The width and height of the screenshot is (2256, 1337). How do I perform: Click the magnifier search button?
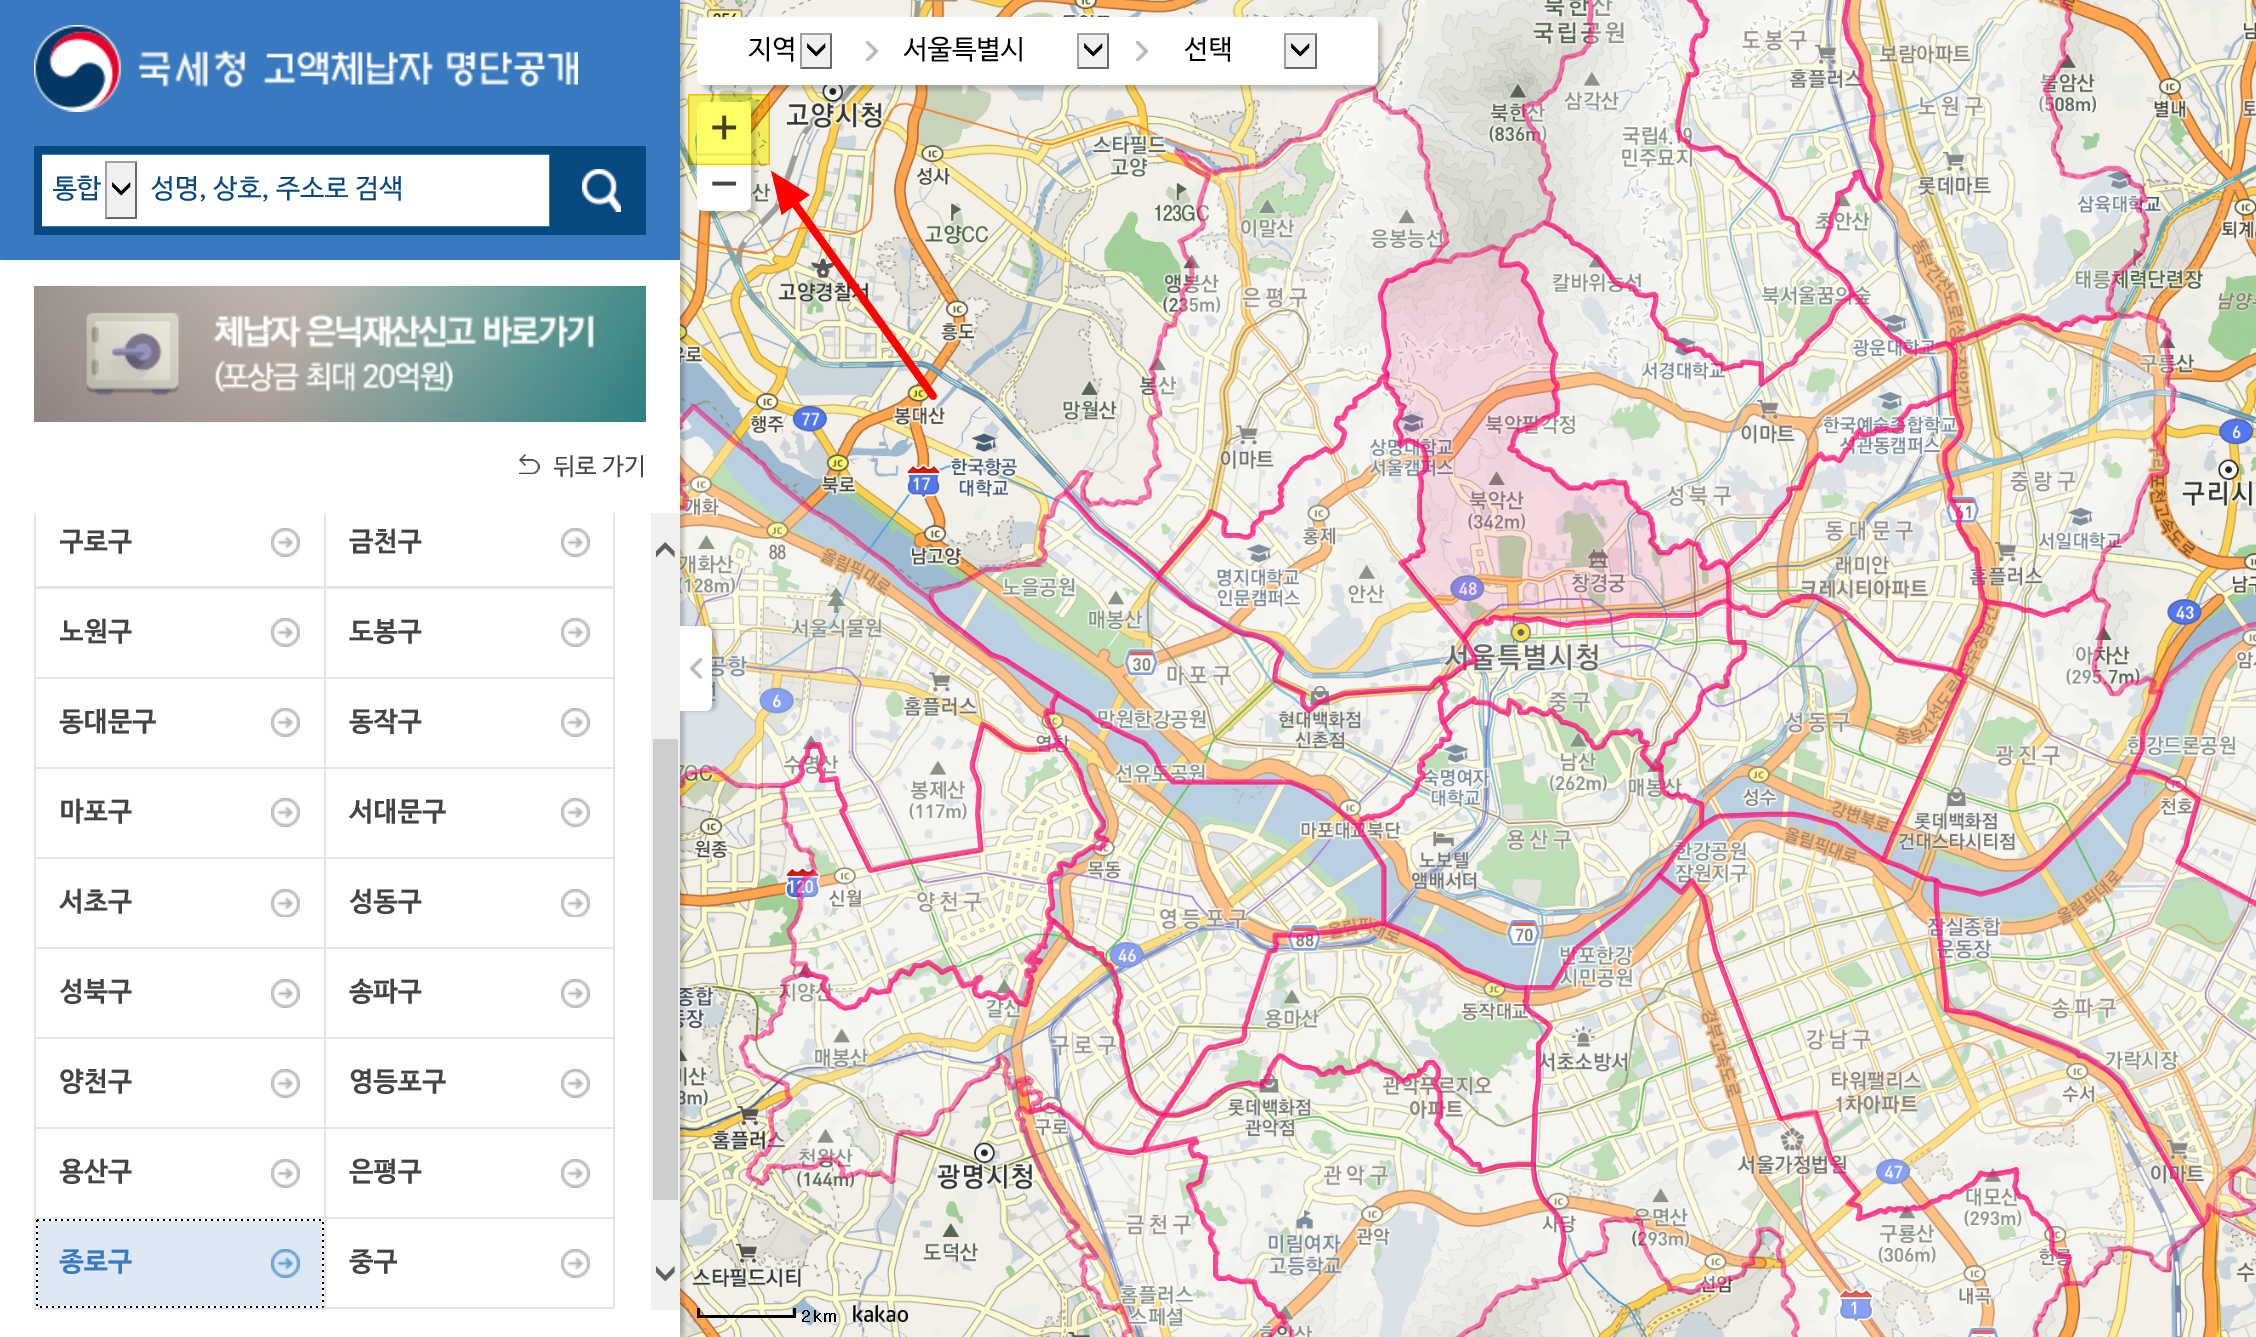point(600,190)
